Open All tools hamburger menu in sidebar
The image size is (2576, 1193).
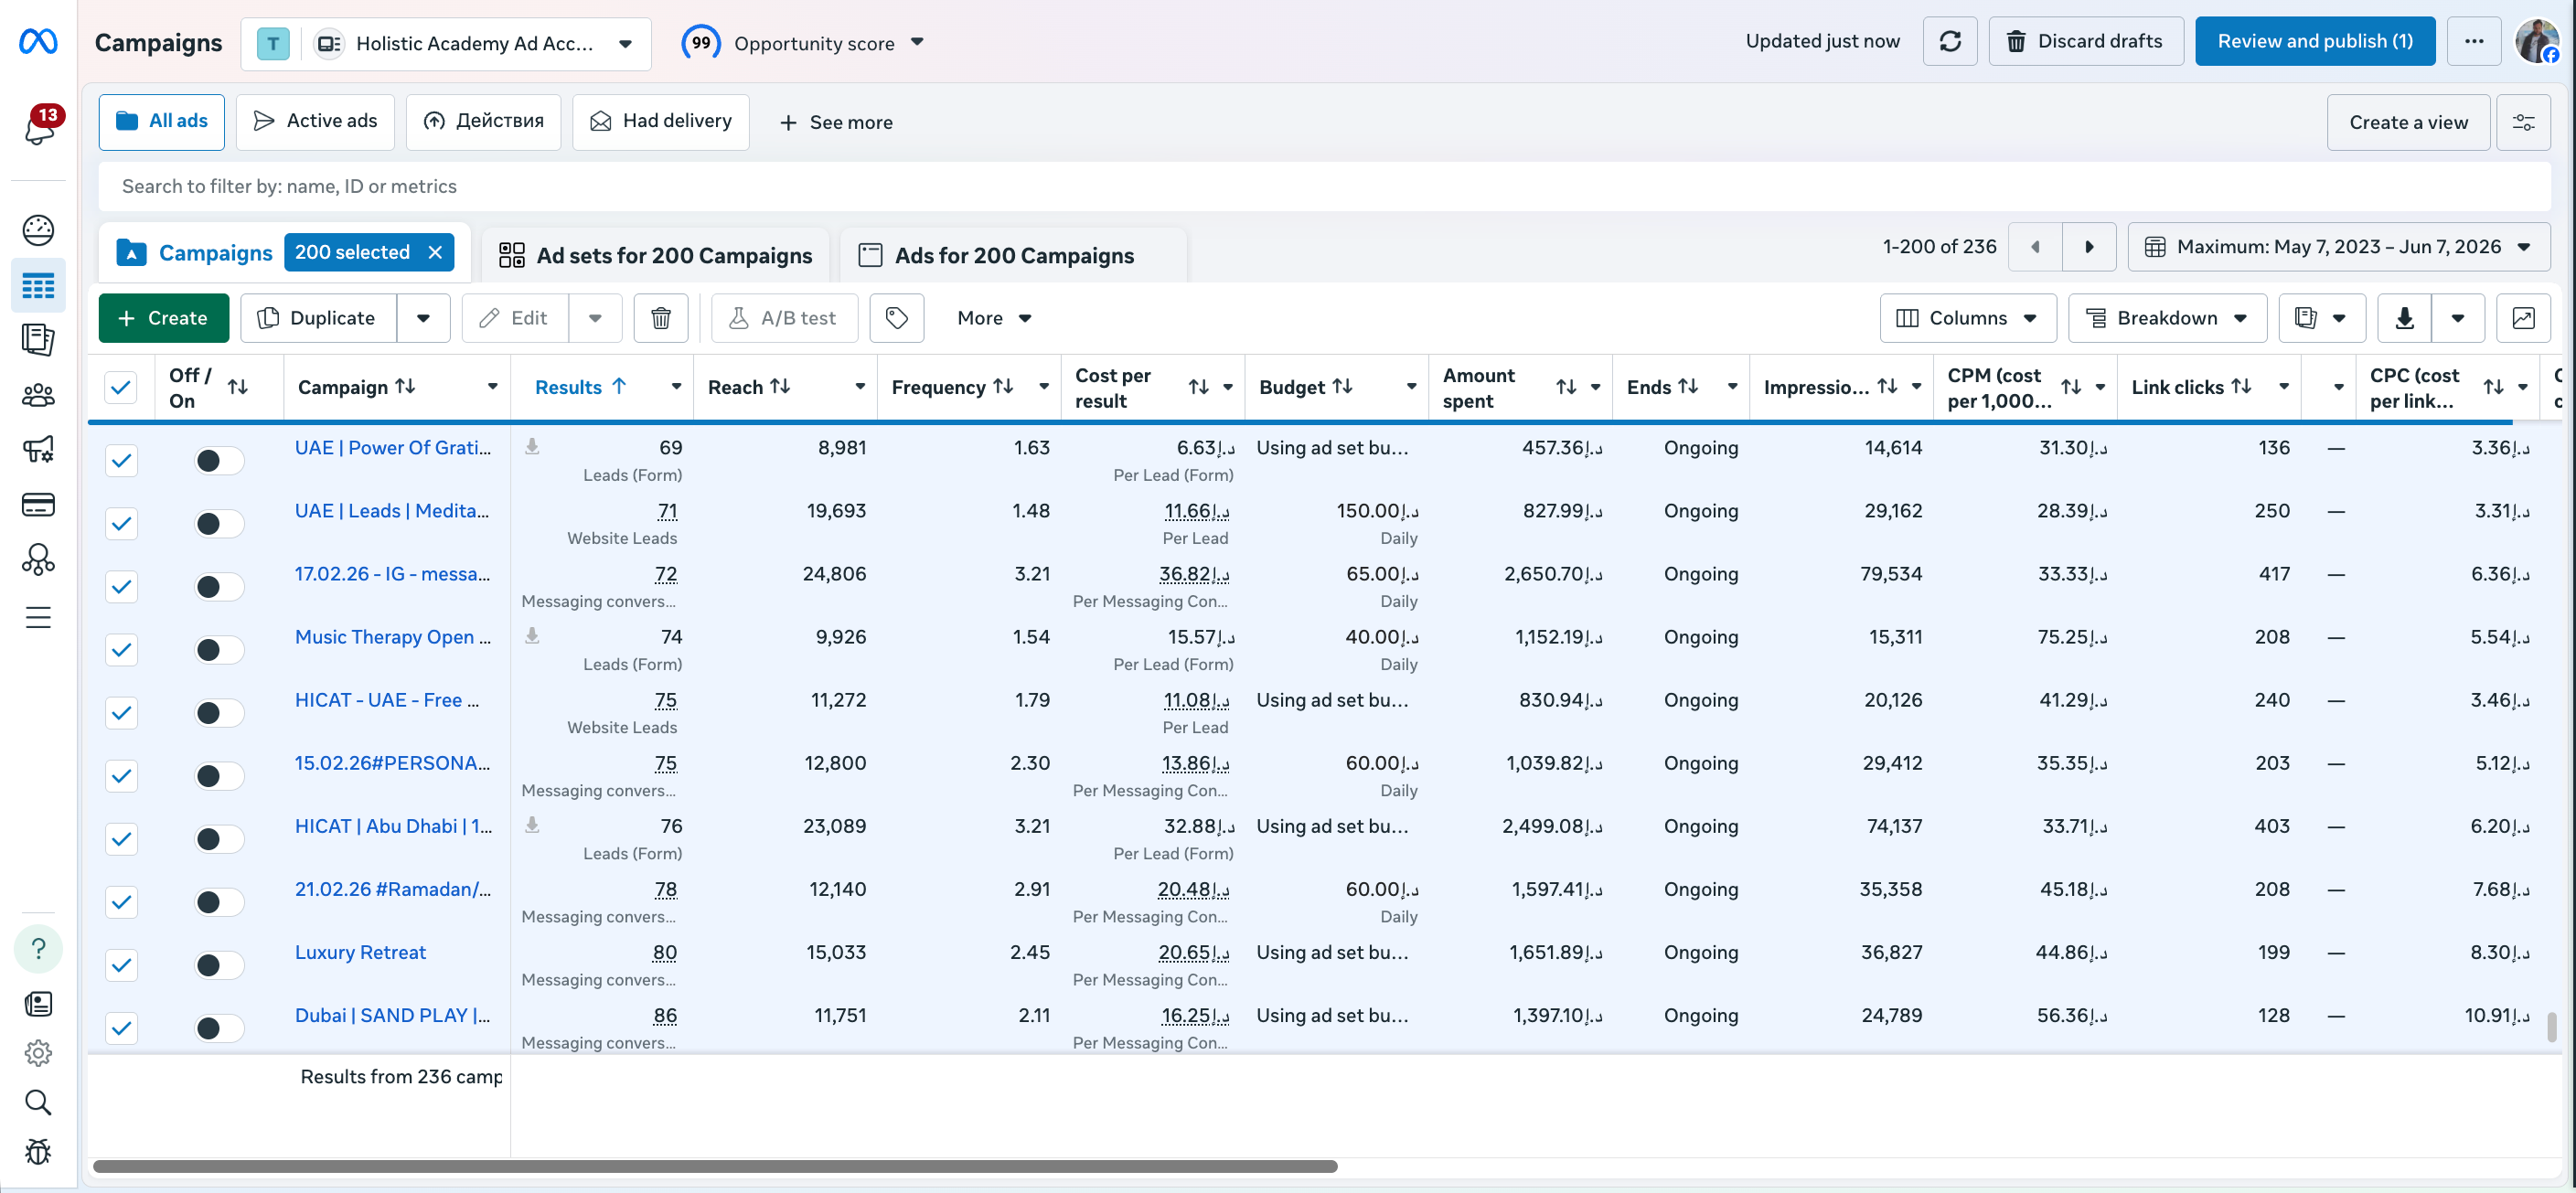point(38,617)
